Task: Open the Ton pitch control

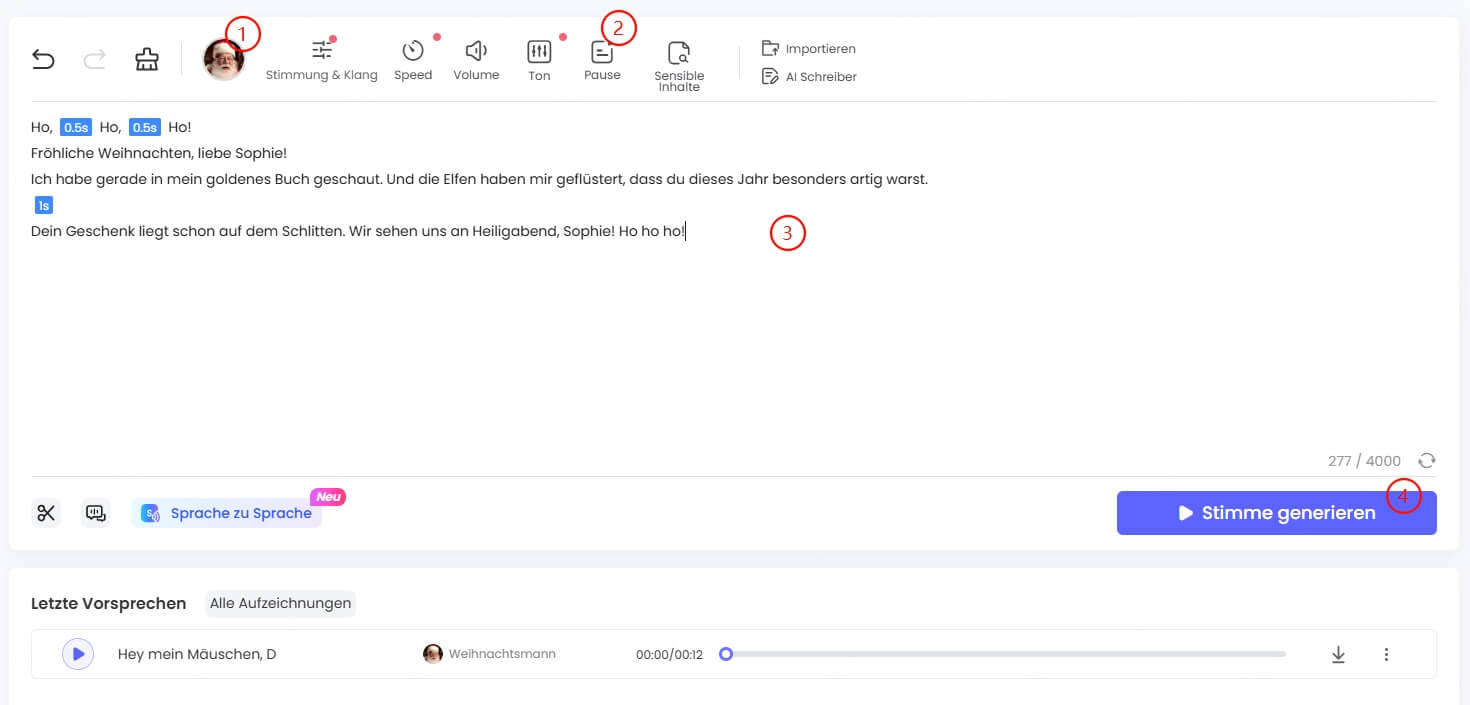Action: pyautogui.click(x=539, y=60)
